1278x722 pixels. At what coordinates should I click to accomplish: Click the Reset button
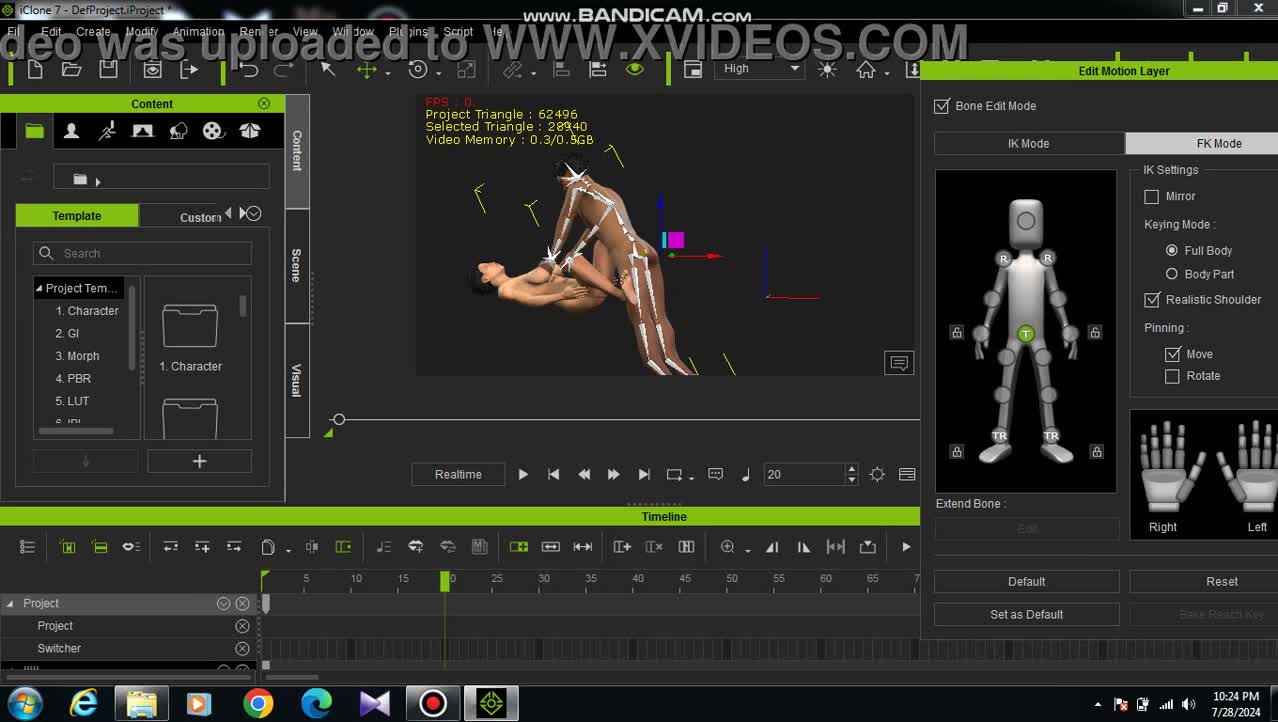tap(1221, 581)
